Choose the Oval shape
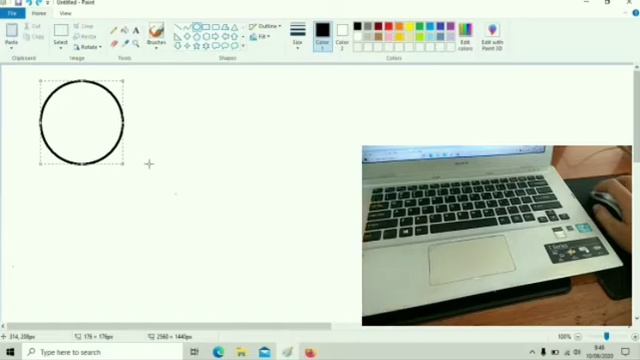The width and height of the screenshot is (640, 360). [197, 27]
